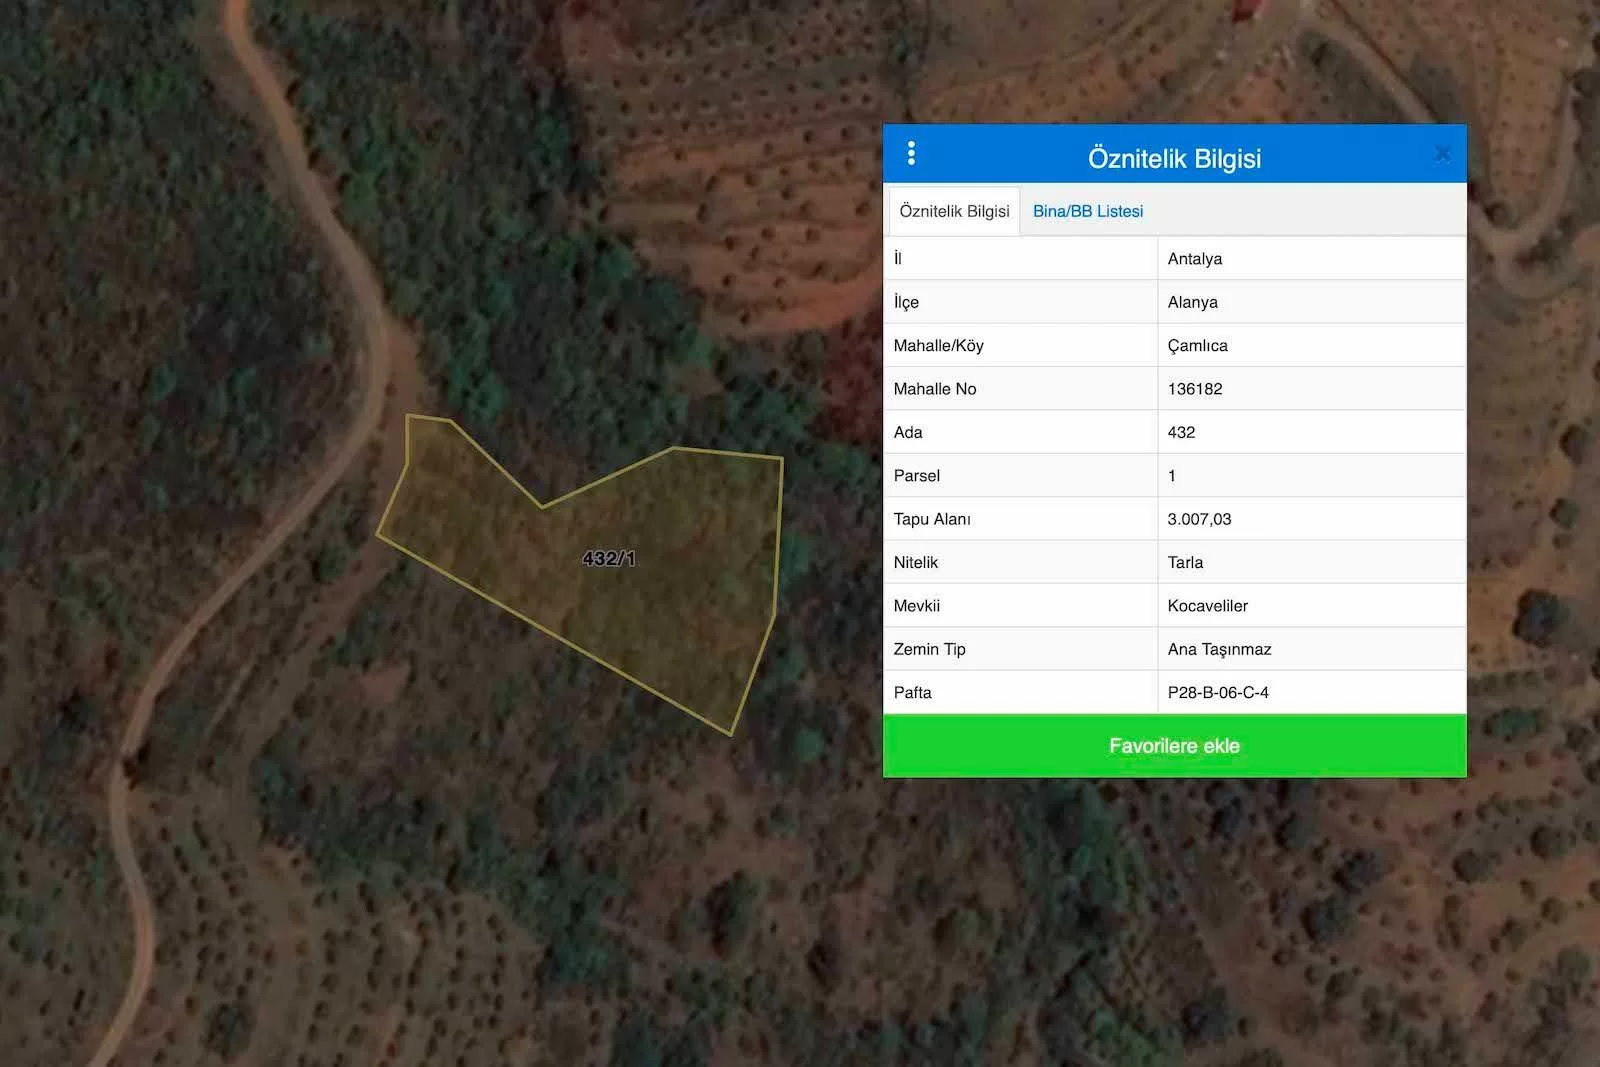Screen dimensions: 1600x1067
Task: Click the Favorilere ekle button
Action: [1174, 746]
